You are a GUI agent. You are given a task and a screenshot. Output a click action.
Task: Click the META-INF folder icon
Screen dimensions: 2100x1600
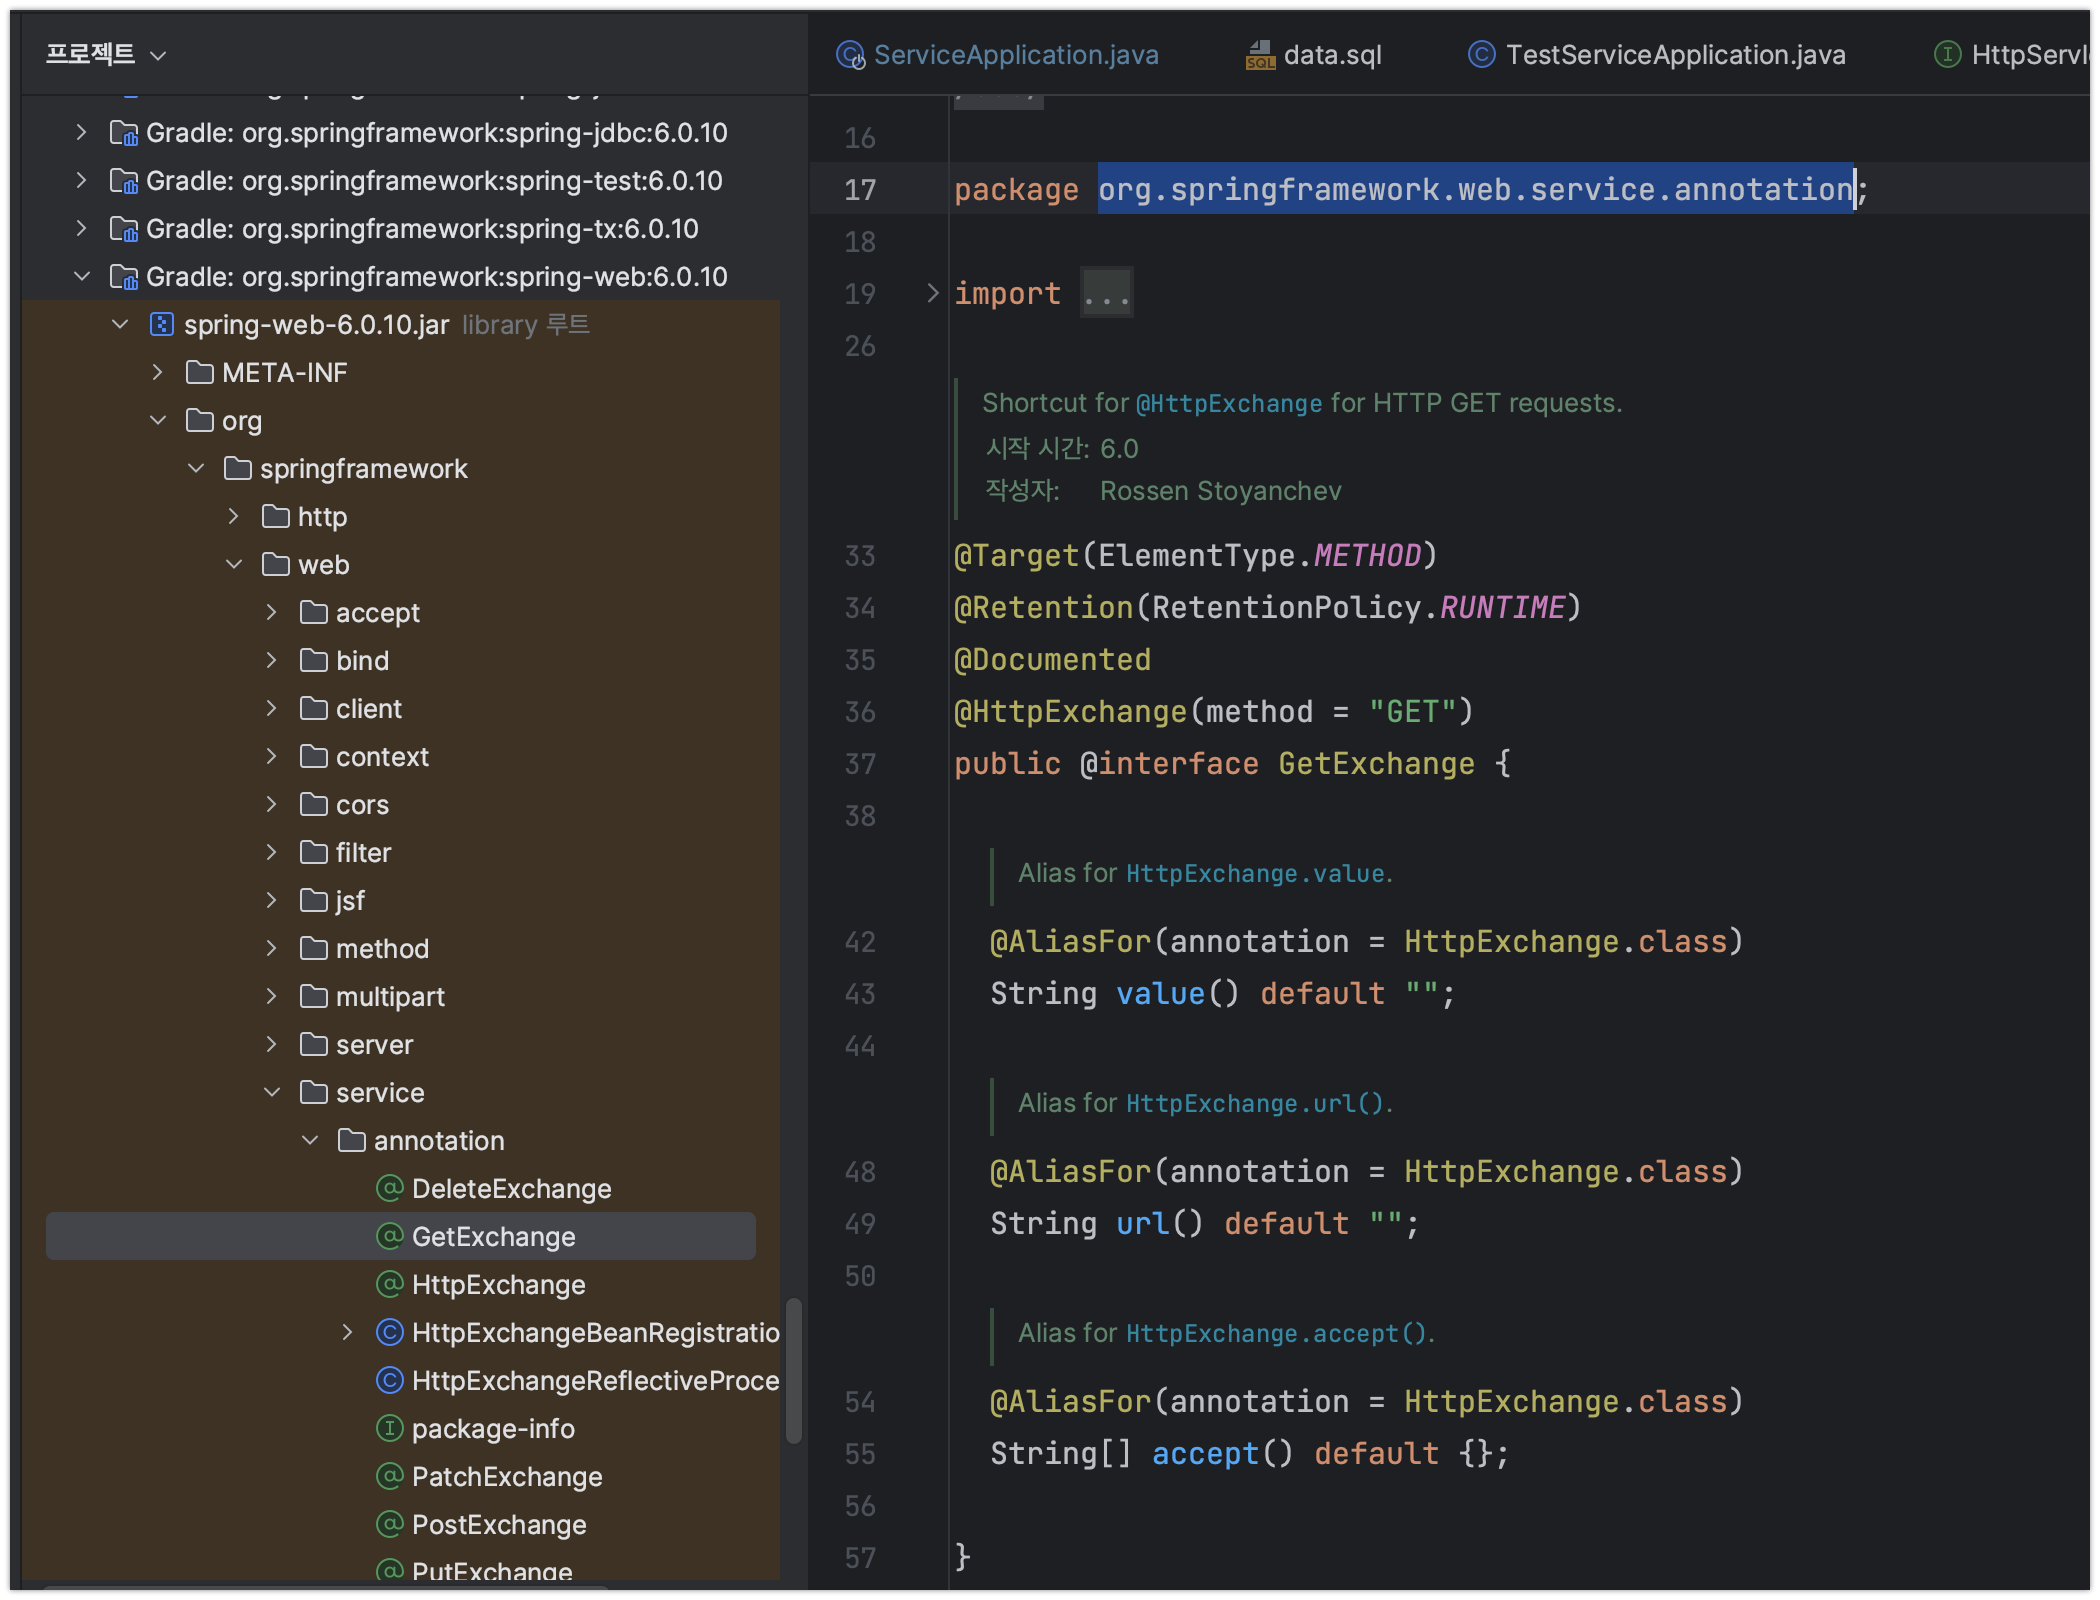click(199, 372)
